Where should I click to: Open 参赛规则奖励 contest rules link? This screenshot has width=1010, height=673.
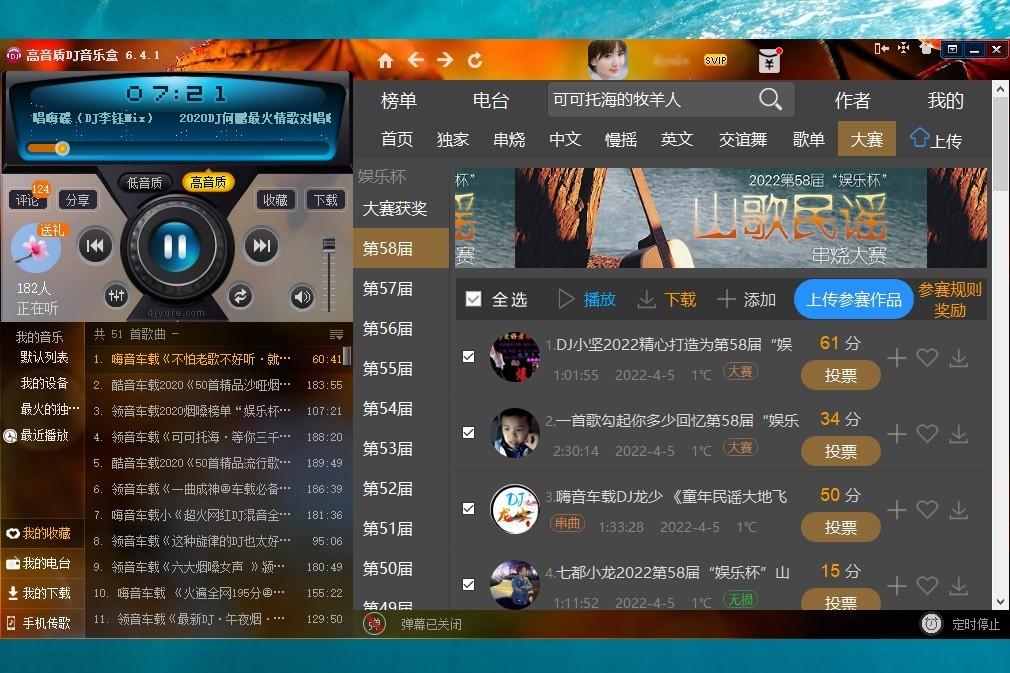pyautogui.click(x=950, y=299)
